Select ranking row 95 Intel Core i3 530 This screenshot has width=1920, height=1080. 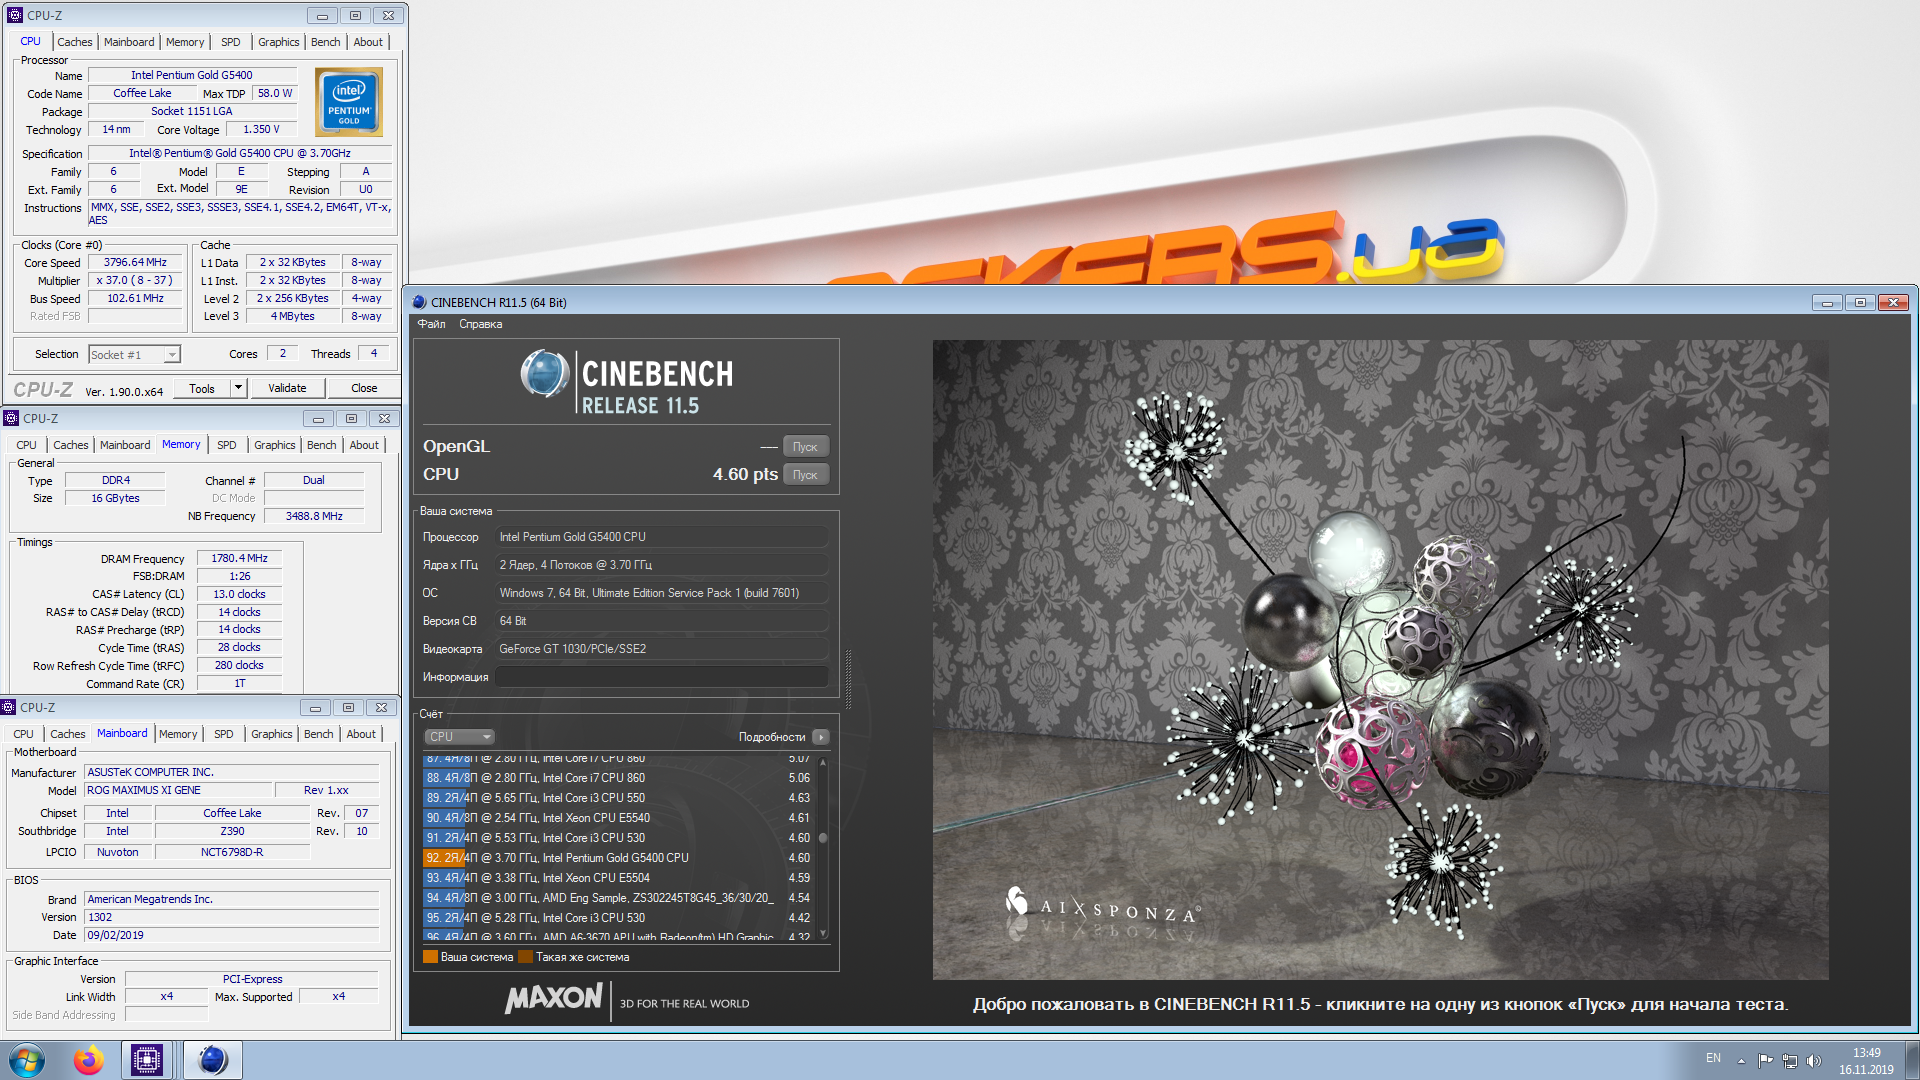(617, 918)
